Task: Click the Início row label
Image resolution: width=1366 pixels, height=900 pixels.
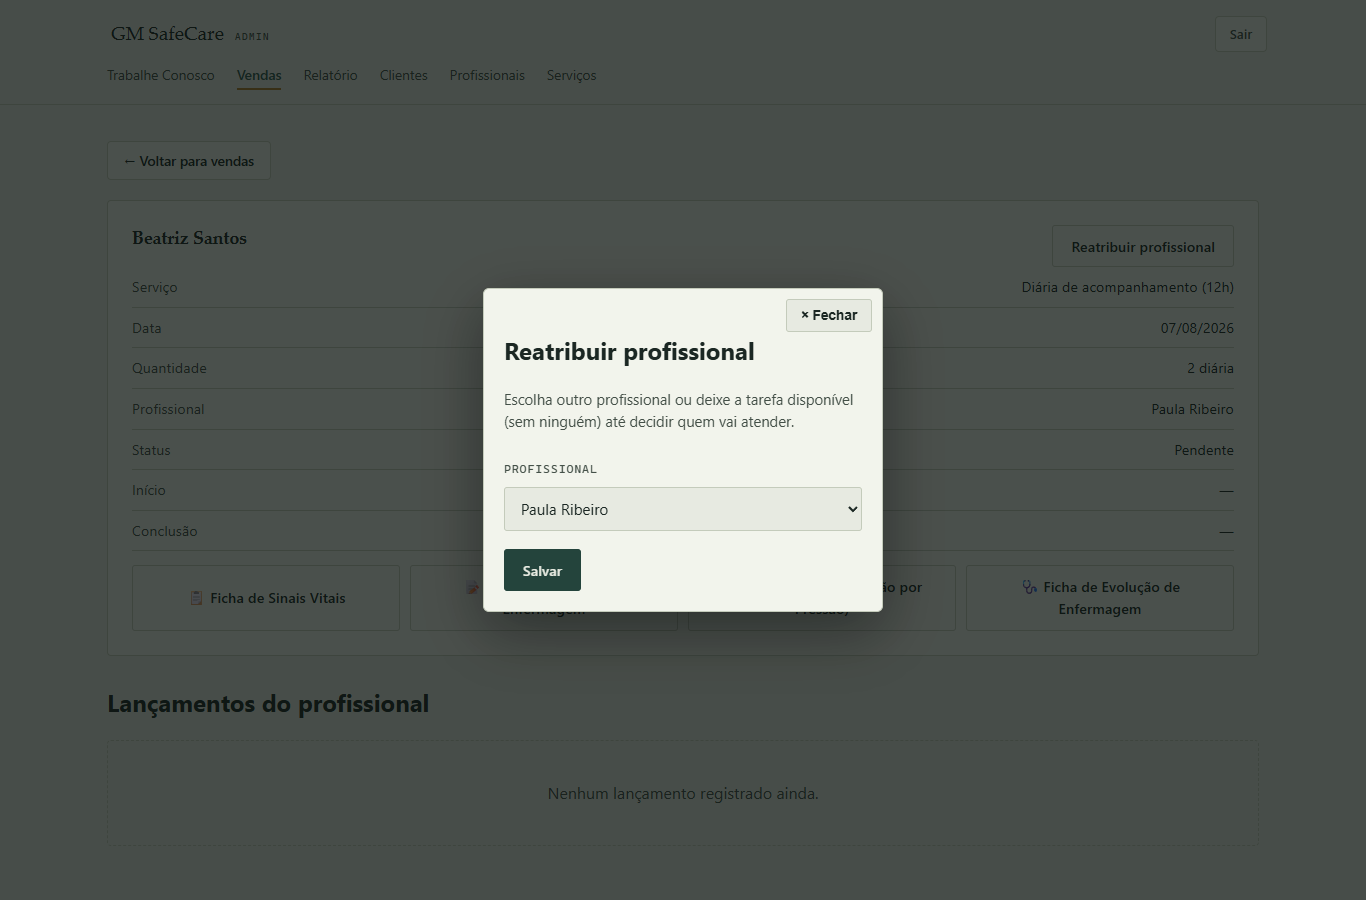Action: click(149, 490)
